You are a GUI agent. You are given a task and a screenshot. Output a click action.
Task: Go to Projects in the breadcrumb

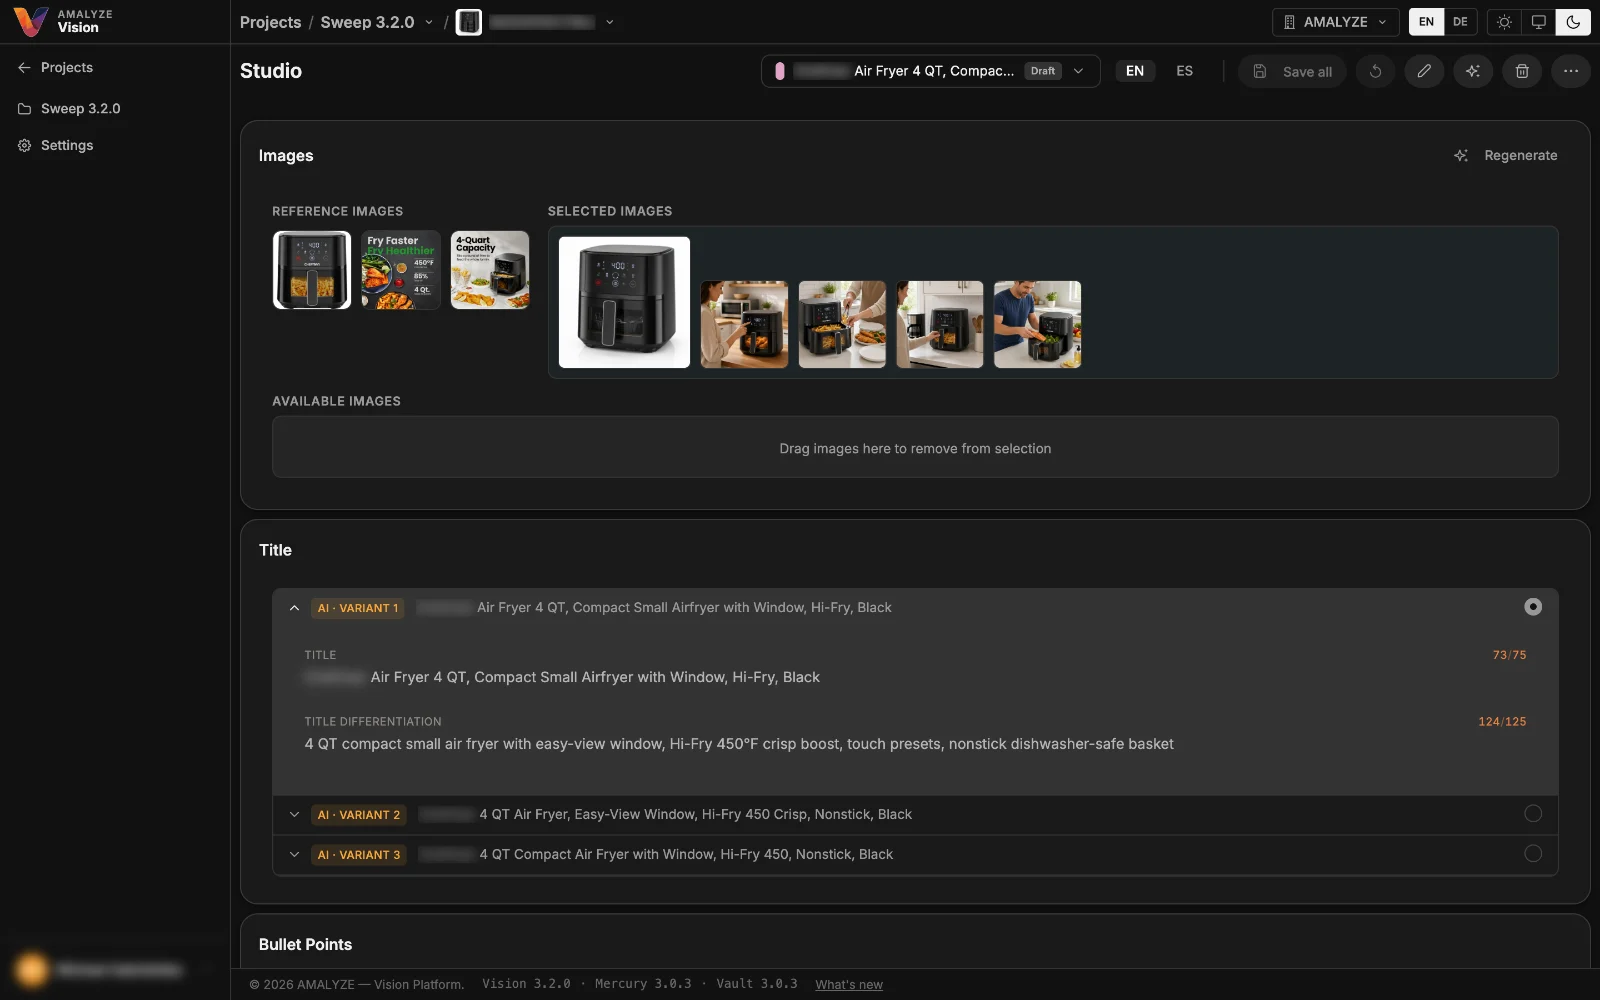point(270,22)
